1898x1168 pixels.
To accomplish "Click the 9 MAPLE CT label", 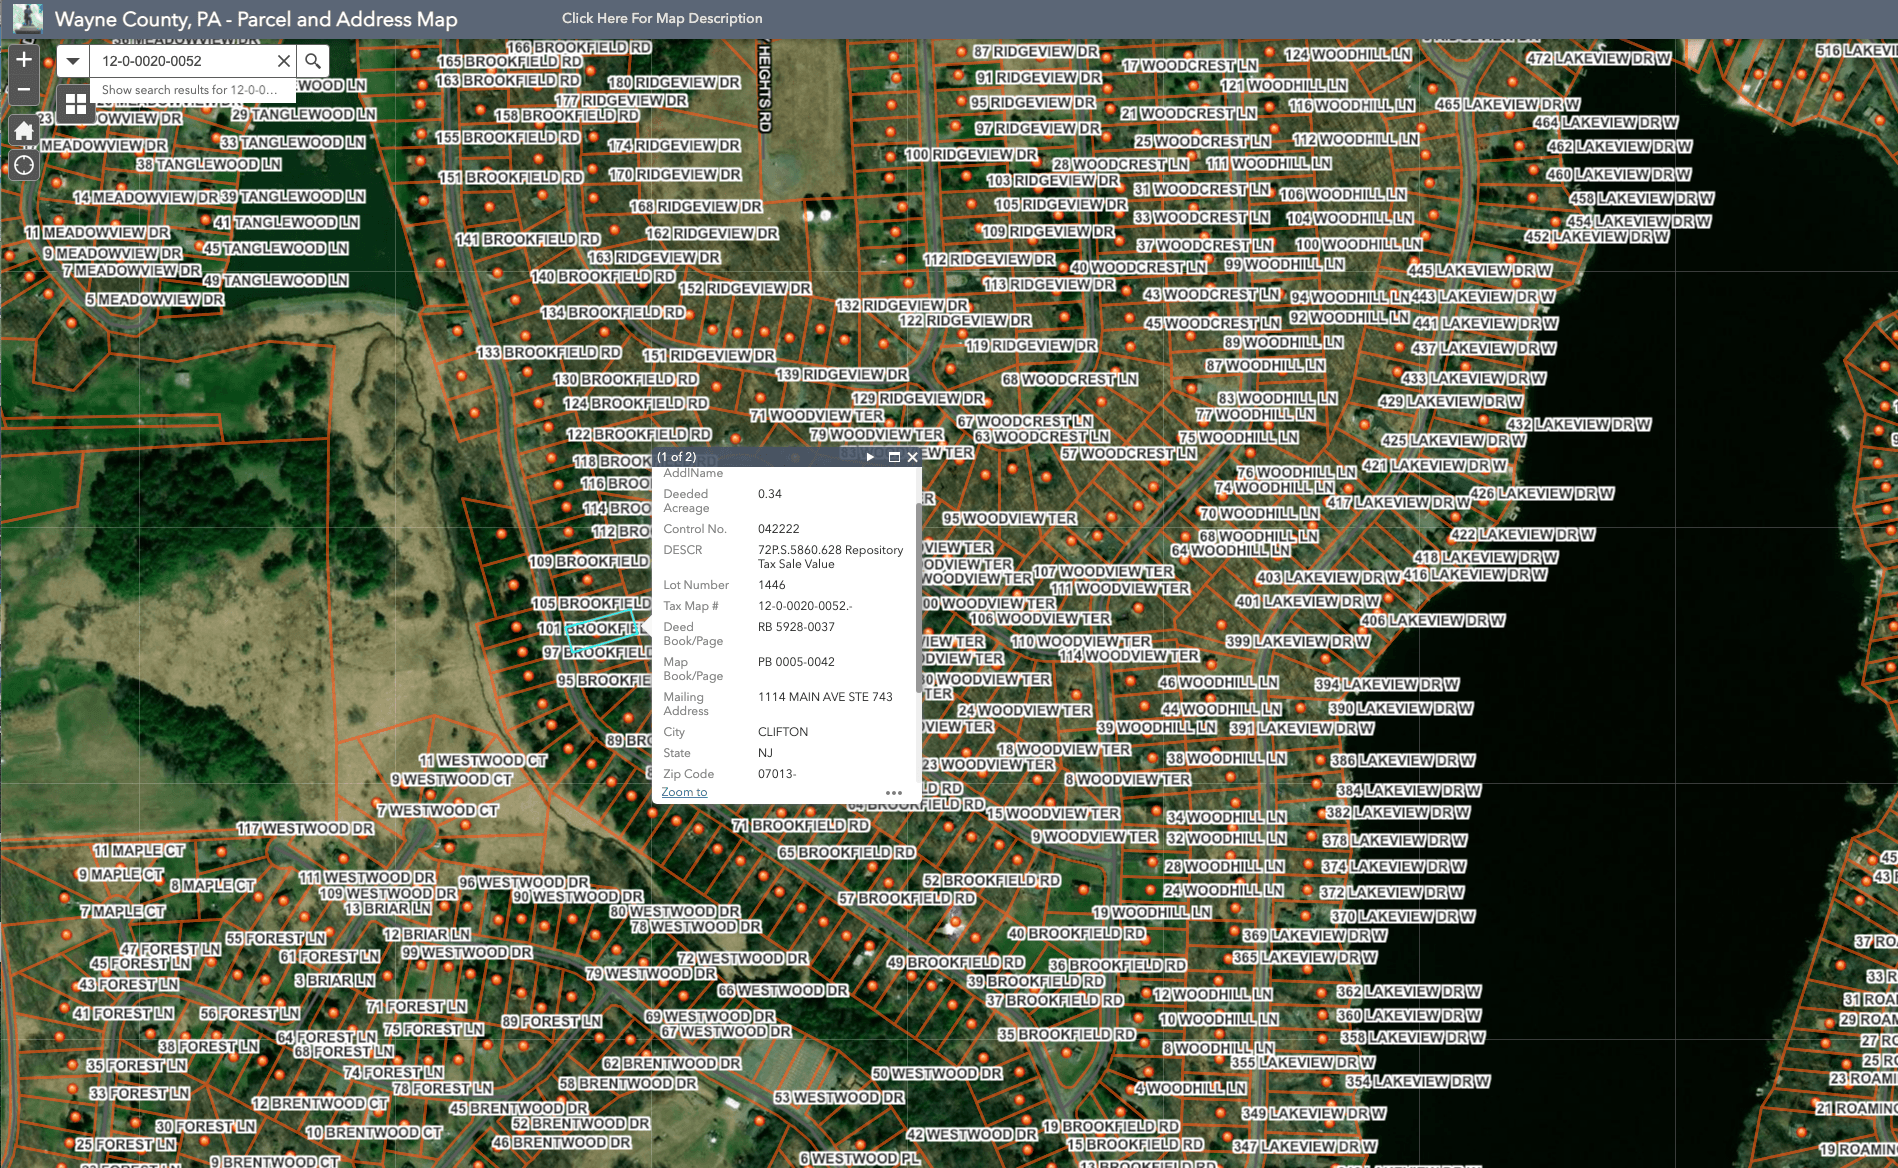I will tap(121, 874).
